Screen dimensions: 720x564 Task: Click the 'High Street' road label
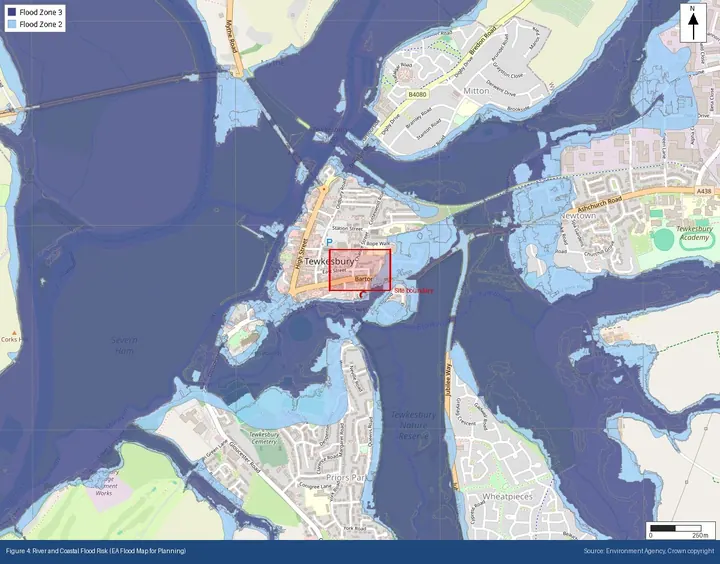(x=301, y=256)
